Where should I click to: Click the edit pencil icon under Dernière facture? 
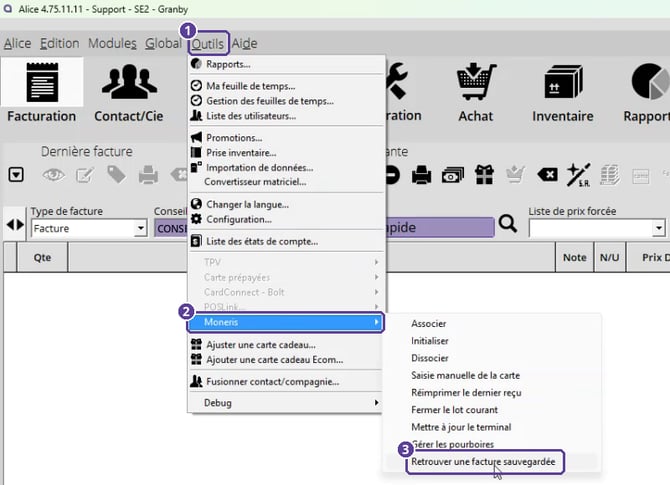(x=85, y=175)
